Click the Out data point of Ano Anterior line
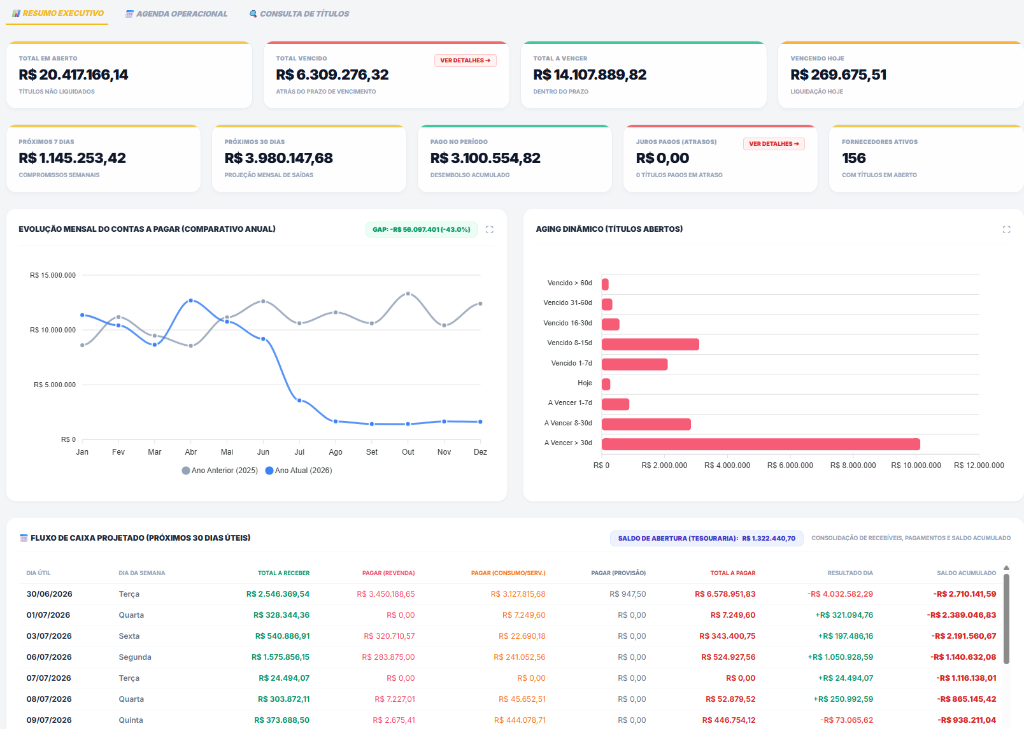This screenshot has height=729, width=1024. 408,294
